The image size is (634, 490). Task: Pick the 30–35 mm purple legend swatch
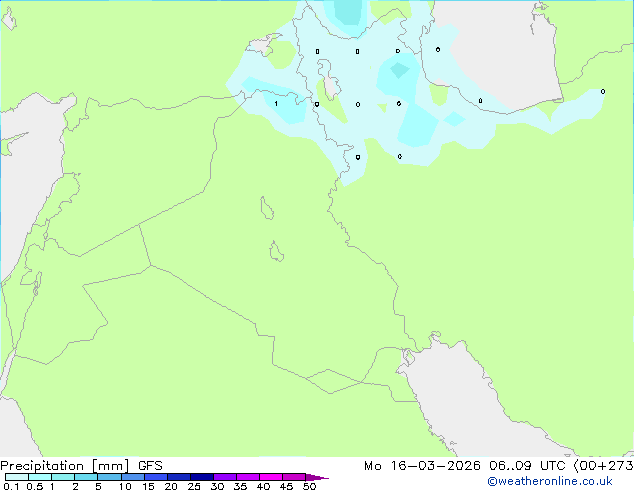224,477
